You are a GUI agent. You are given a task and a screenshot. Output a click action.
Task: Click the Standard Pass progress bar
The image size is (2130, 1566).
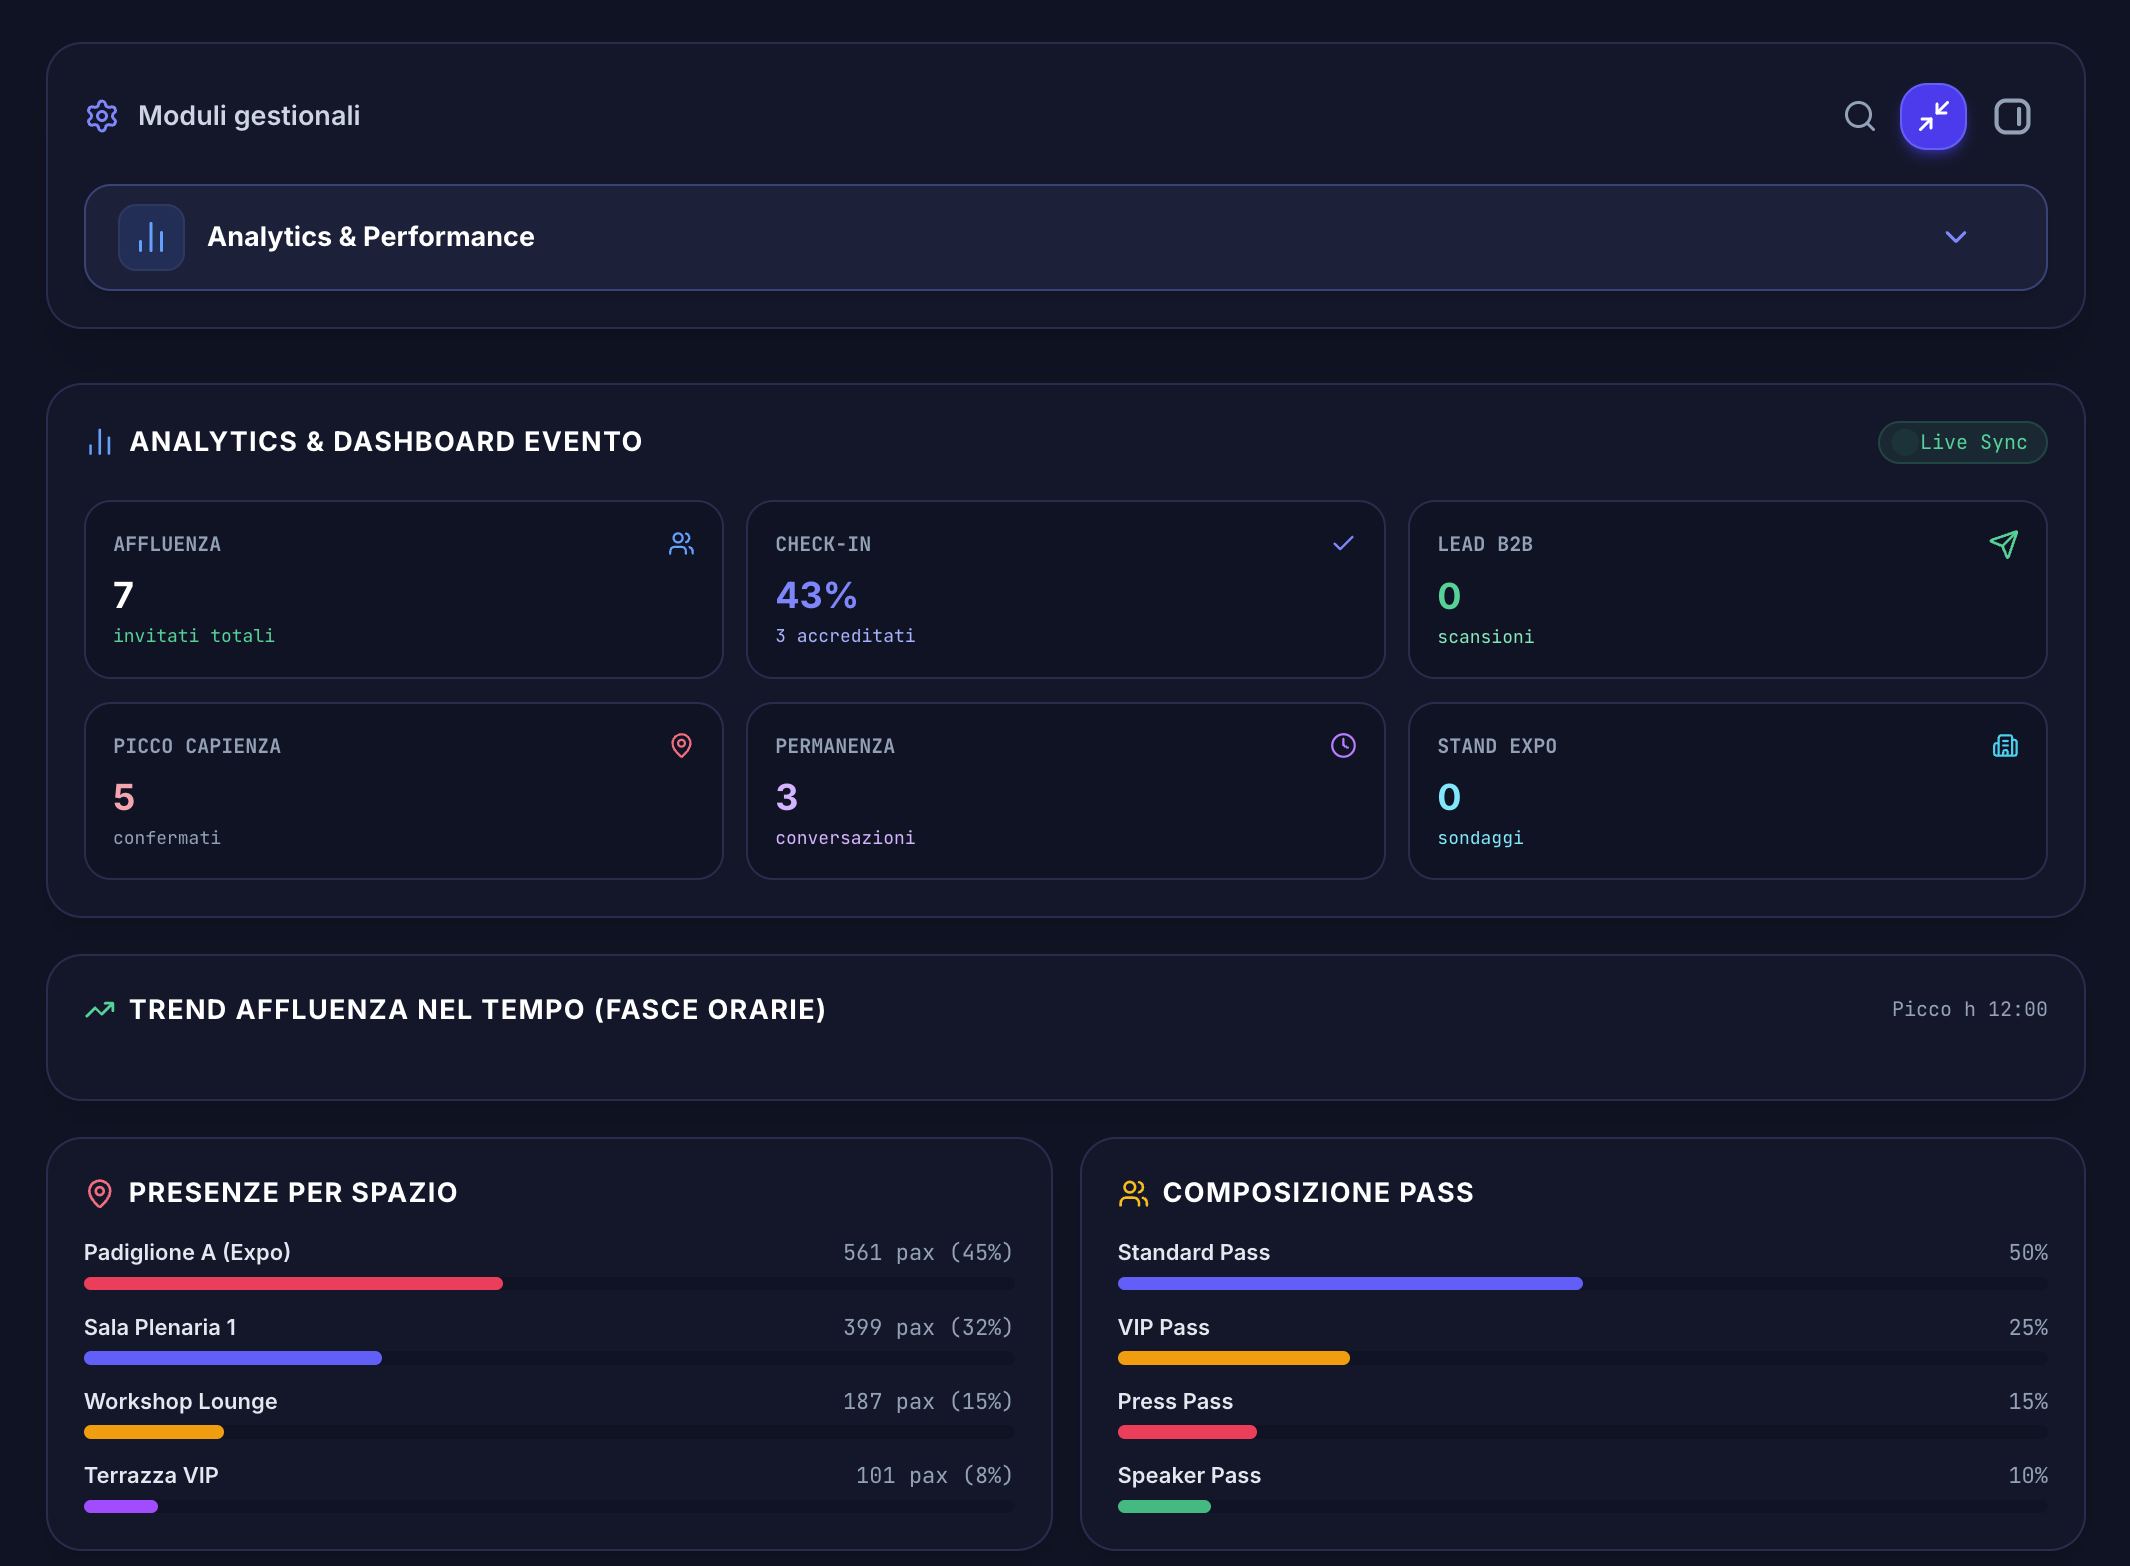click(x=1350, y=1283)
